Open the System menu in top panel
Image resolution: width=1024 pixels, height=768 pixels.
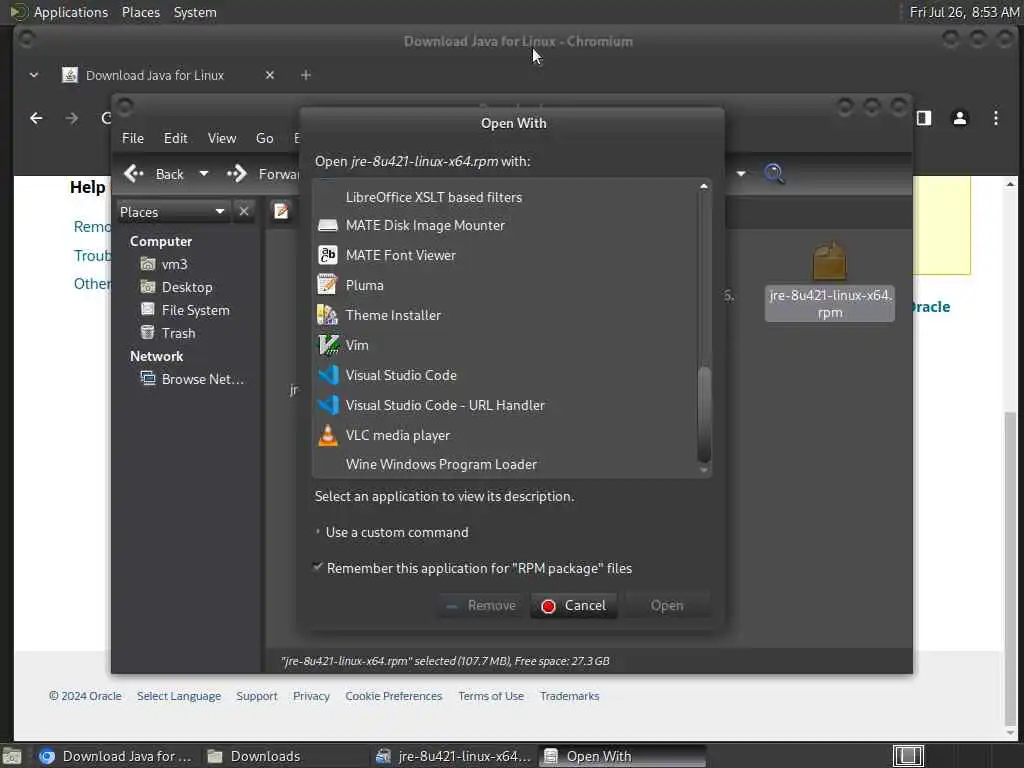(x=195, y=12)
